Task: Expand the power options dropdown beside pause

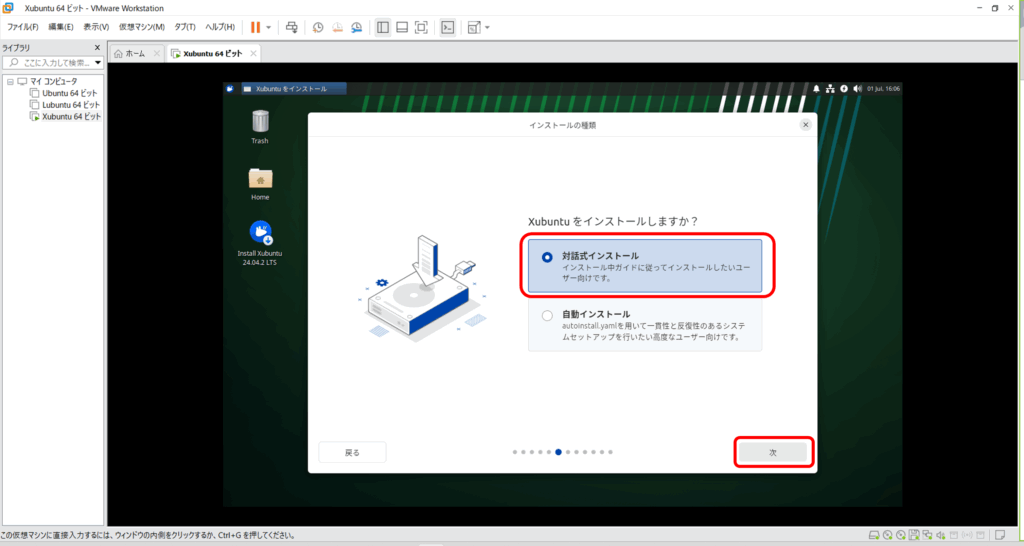Action: point(268,27)
